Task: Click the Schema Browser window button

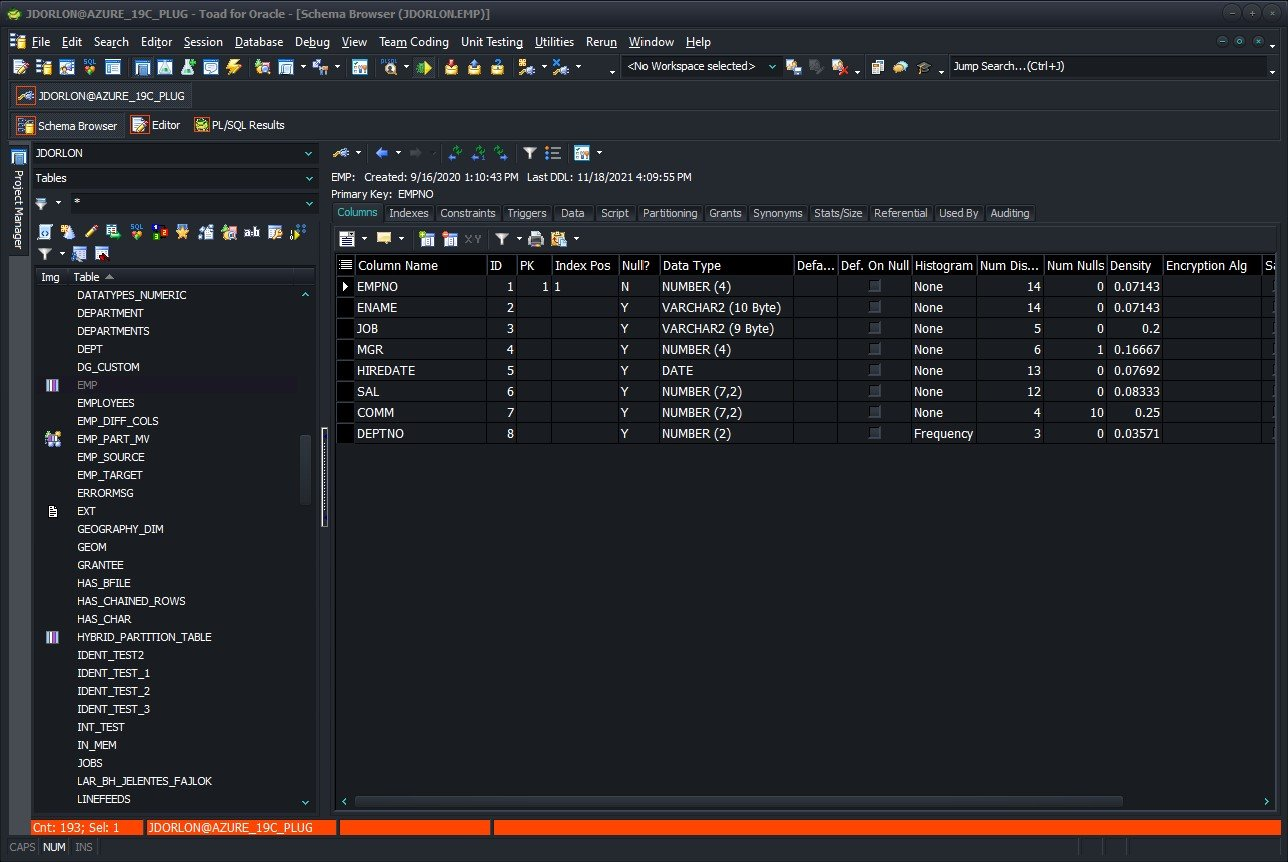Action: [67, 125]
